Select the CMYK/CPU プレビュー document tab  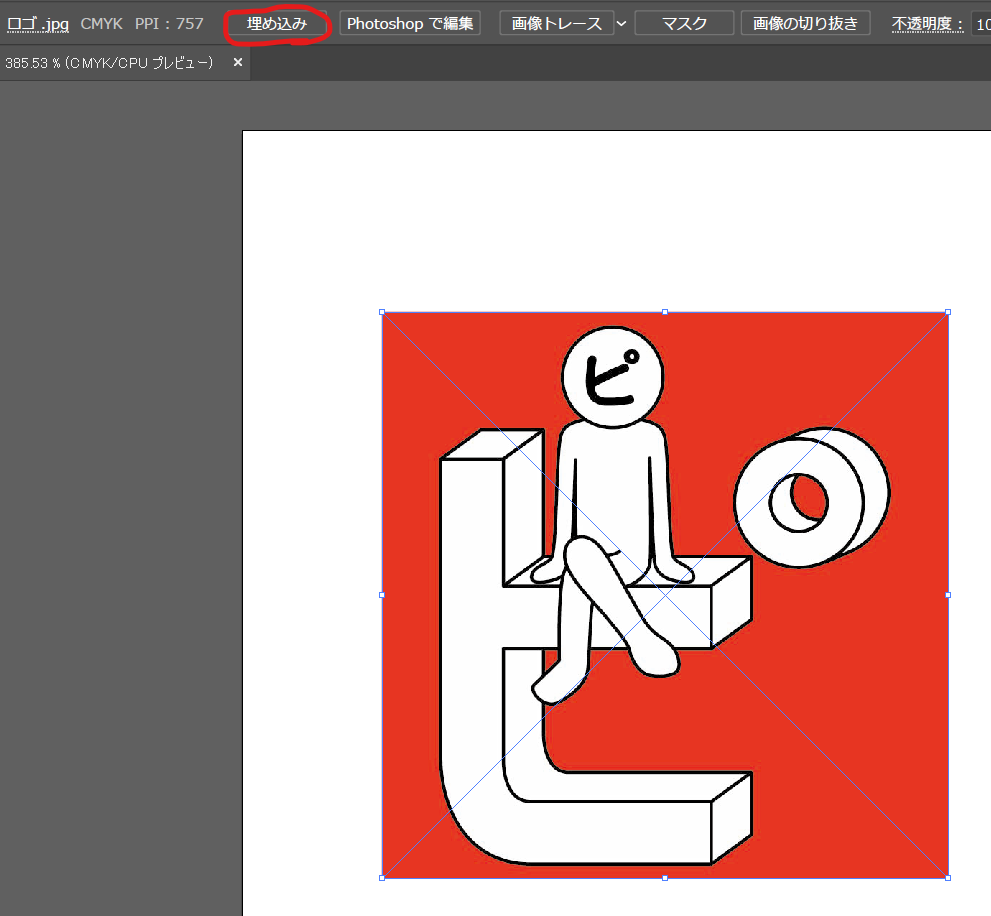coord(125,63)
